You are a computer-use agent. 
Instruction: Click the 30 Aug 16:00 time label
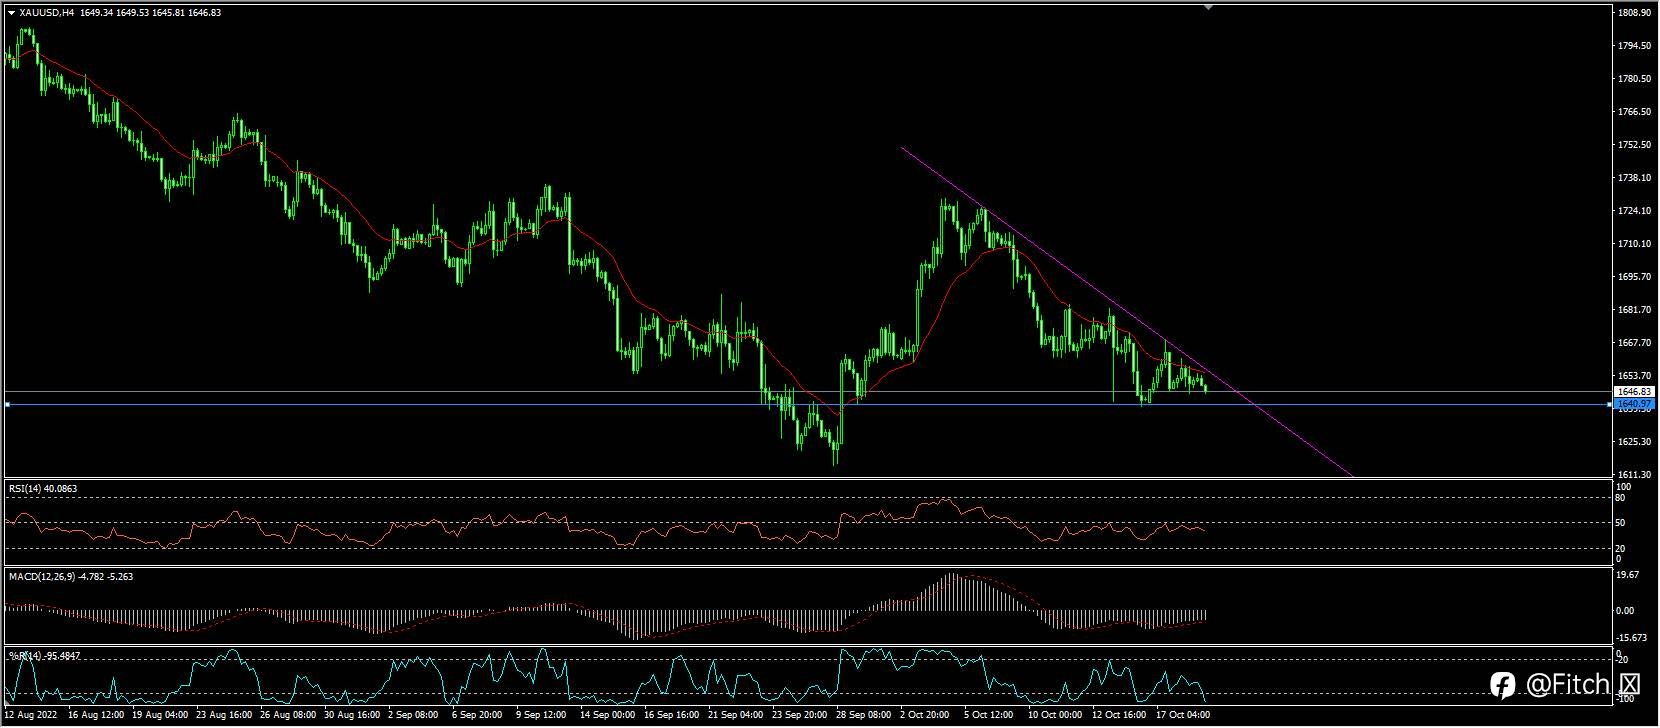click(353, 716)
